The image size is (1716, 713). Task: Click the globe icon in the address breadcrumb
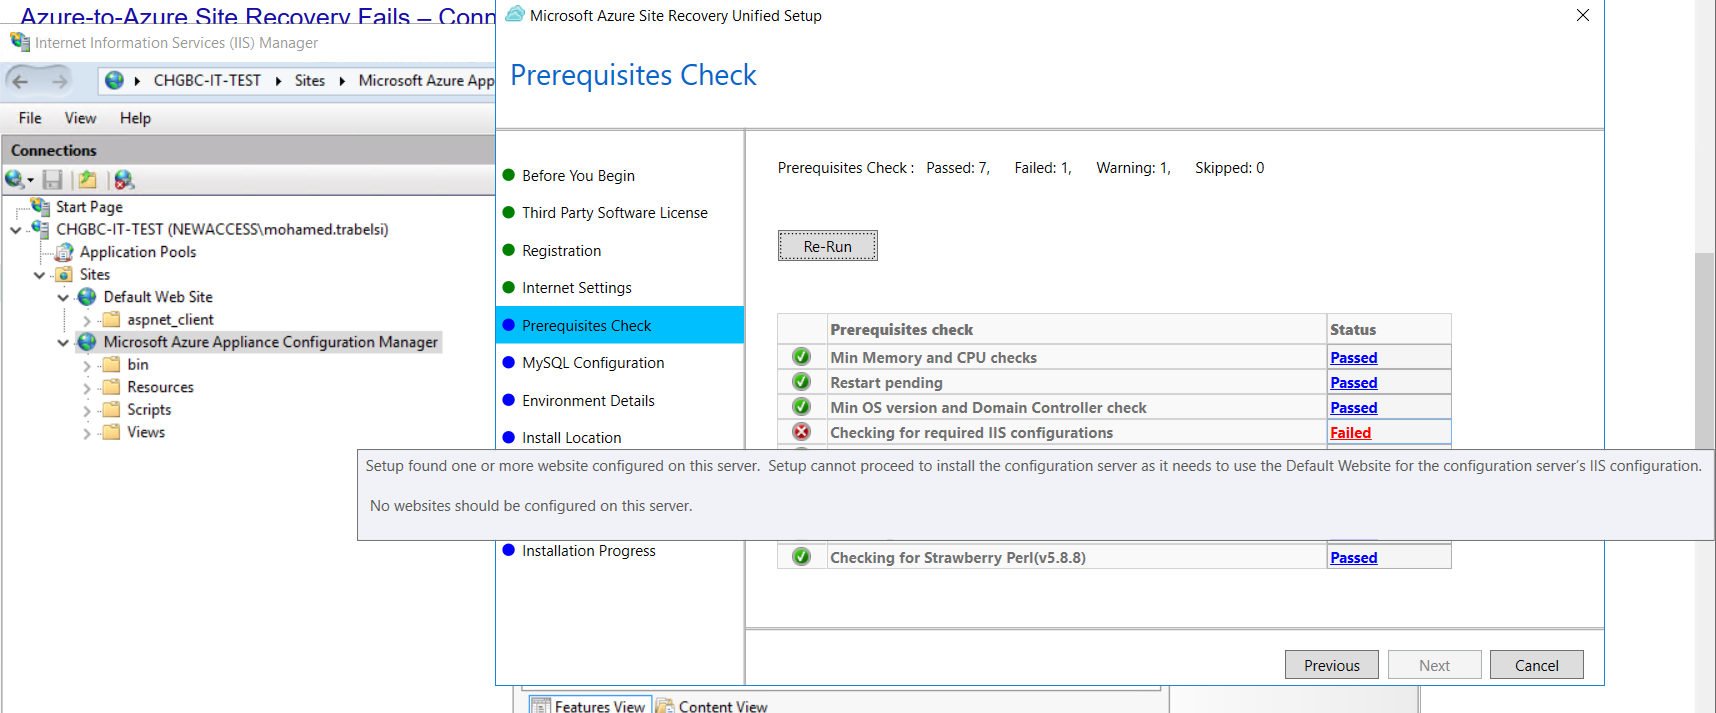[115, 80]
